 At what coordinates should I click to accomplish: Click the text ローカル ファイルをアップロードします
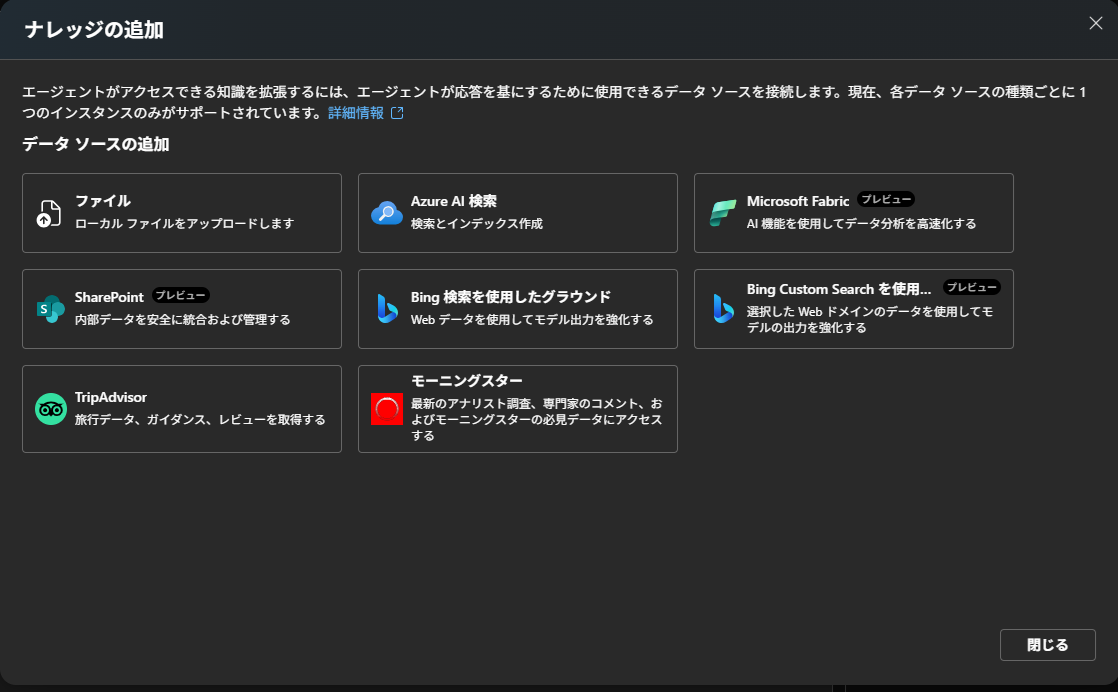point(184,224)
